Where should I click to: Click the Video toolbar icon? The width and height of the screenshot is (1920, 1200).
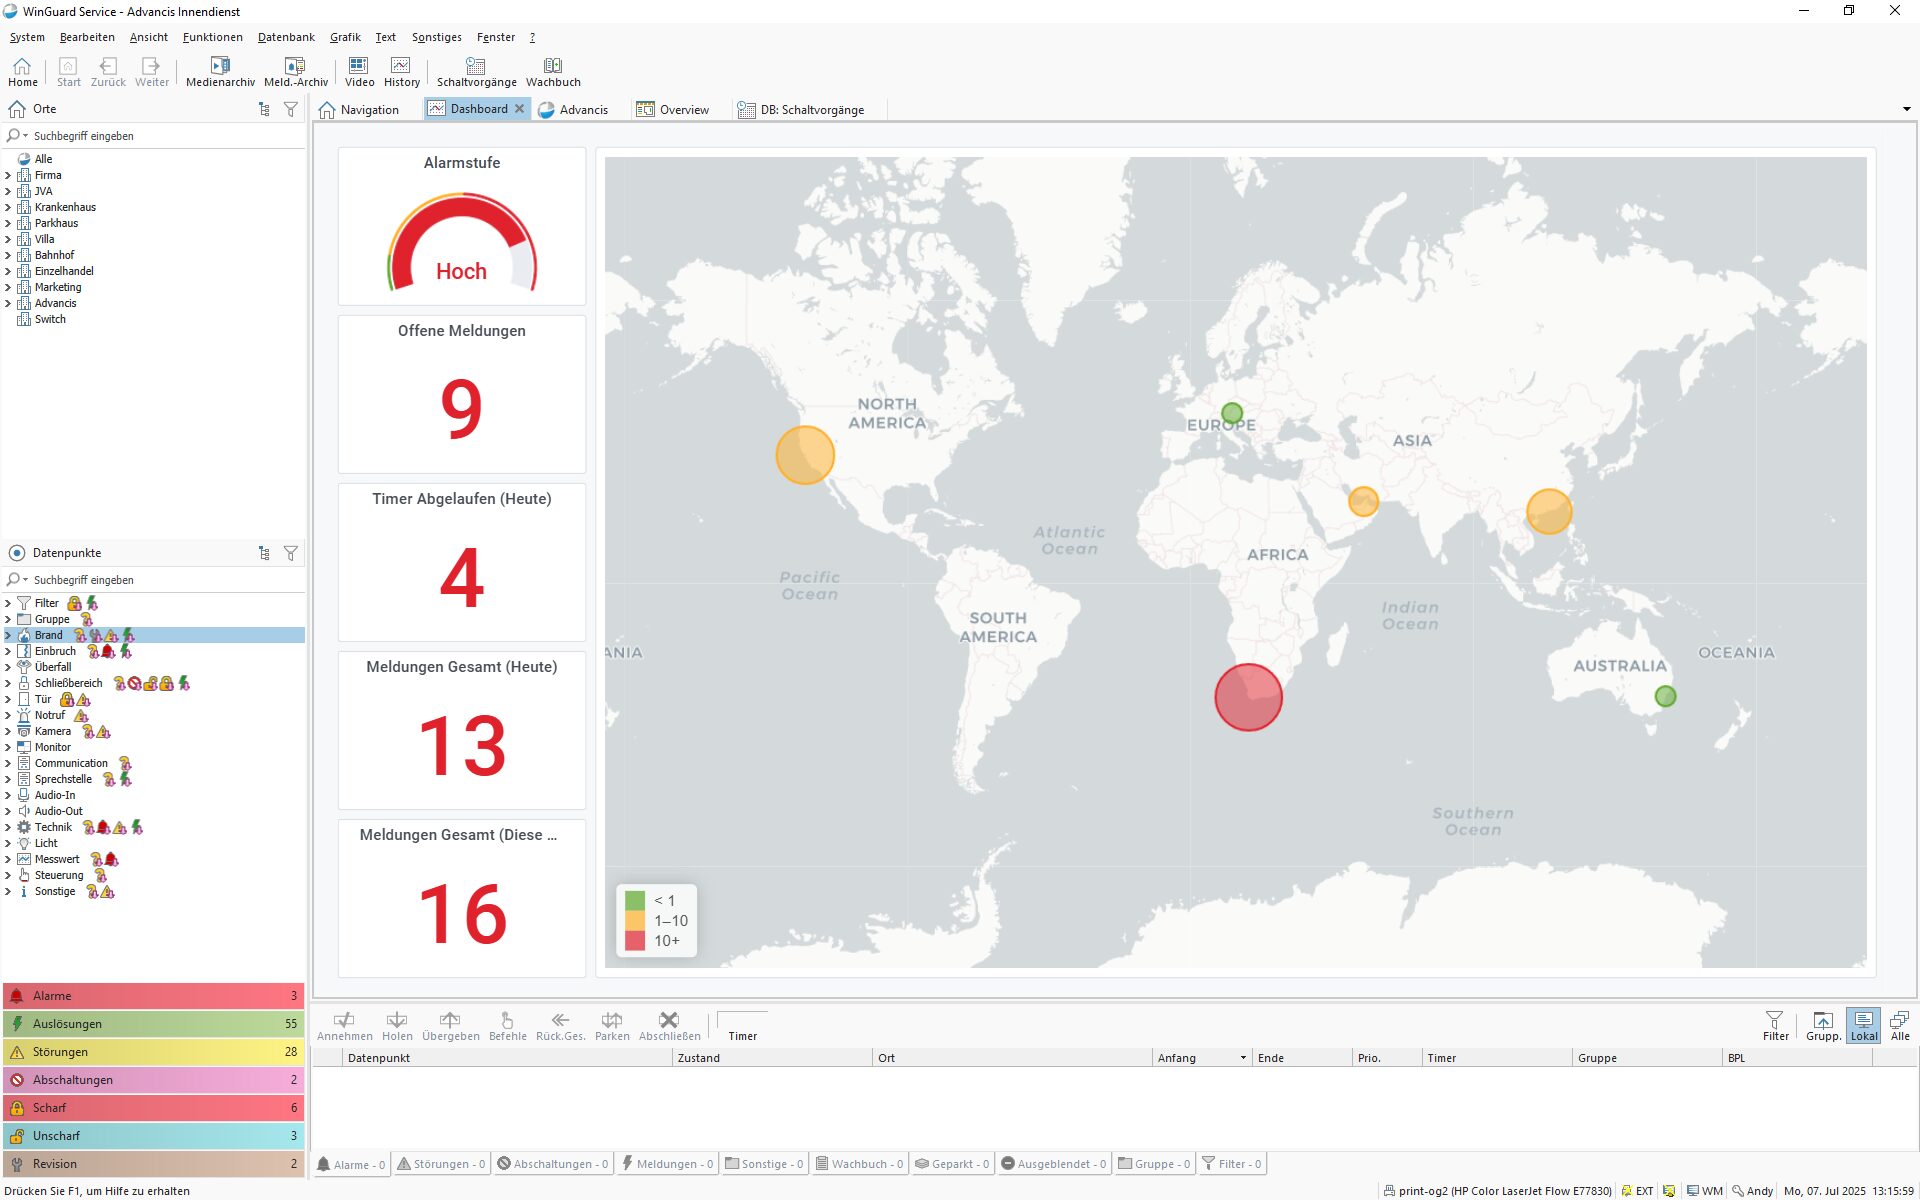(358, 71)
